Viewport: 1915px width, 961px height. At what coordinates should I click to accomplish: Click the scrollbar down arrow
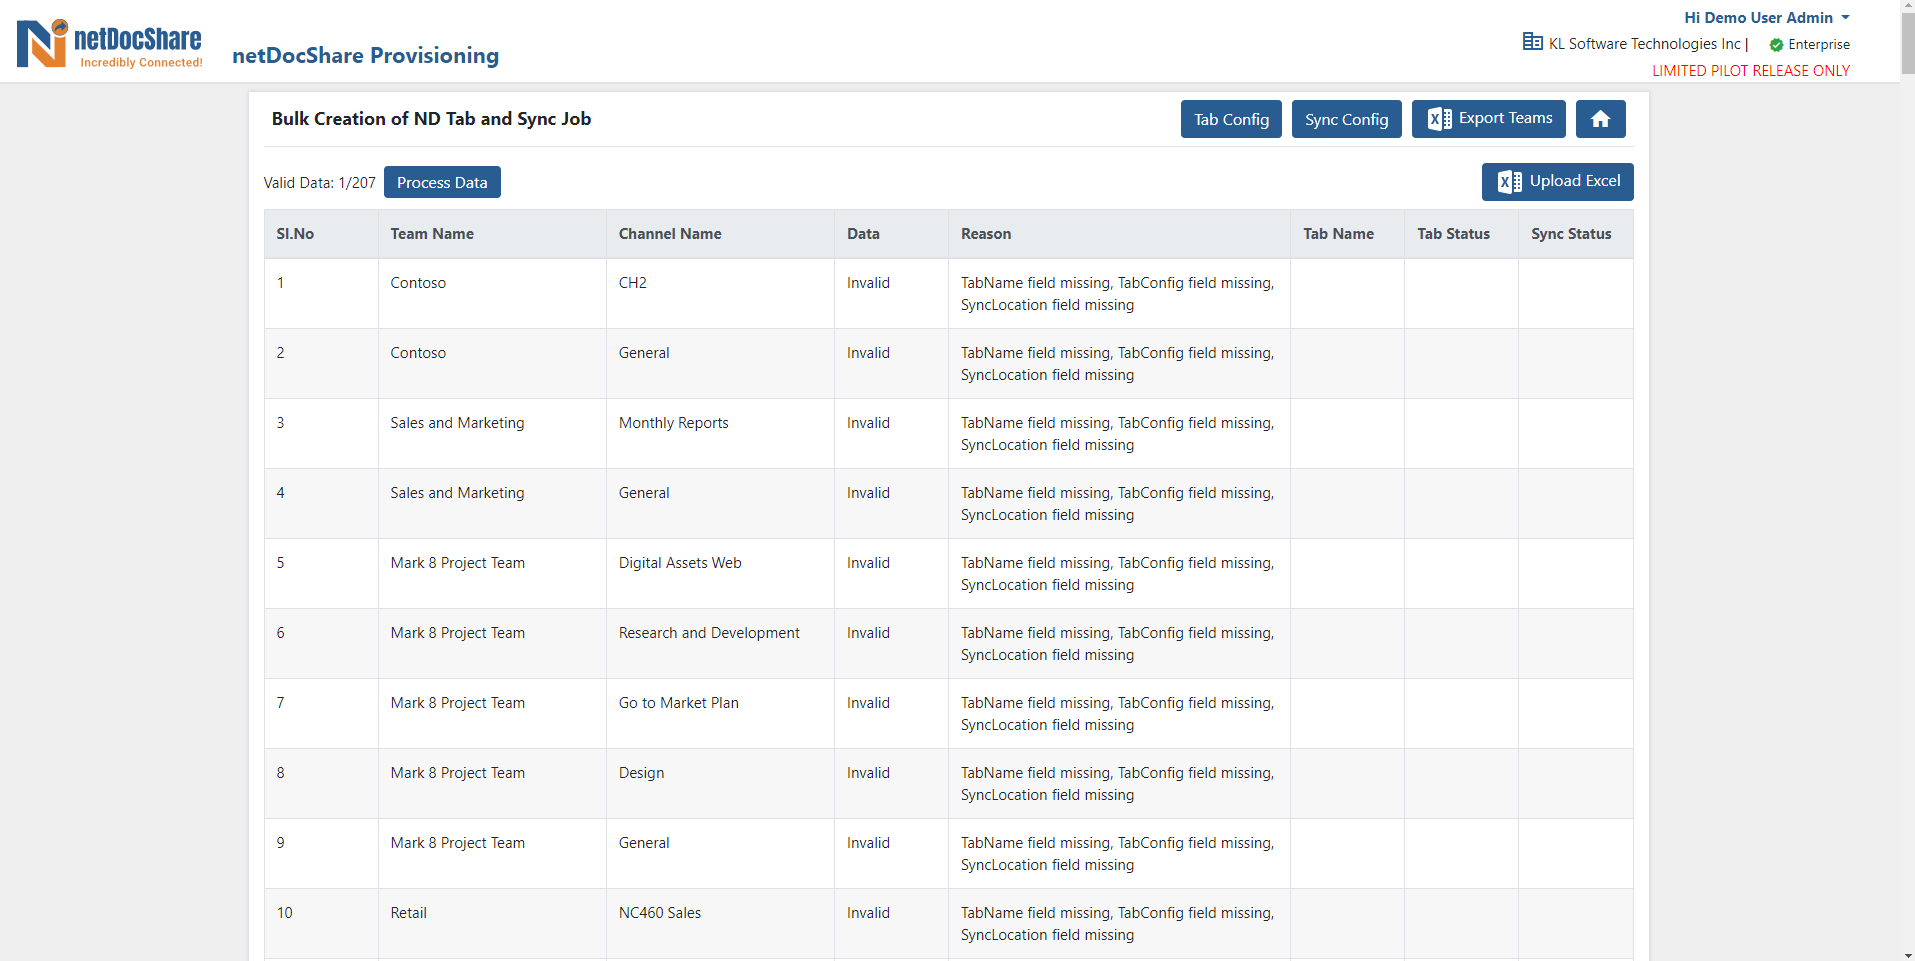1907,954
